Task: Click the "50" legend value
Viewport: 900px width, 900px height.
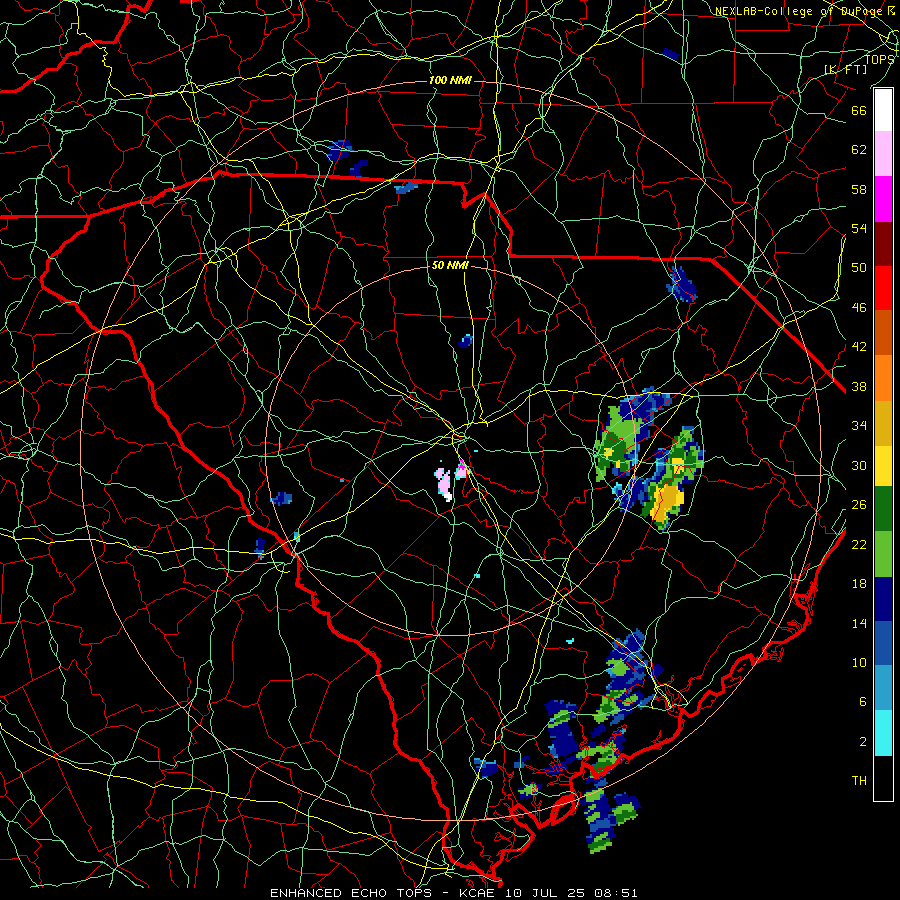Action: click(x=859, y=267)
